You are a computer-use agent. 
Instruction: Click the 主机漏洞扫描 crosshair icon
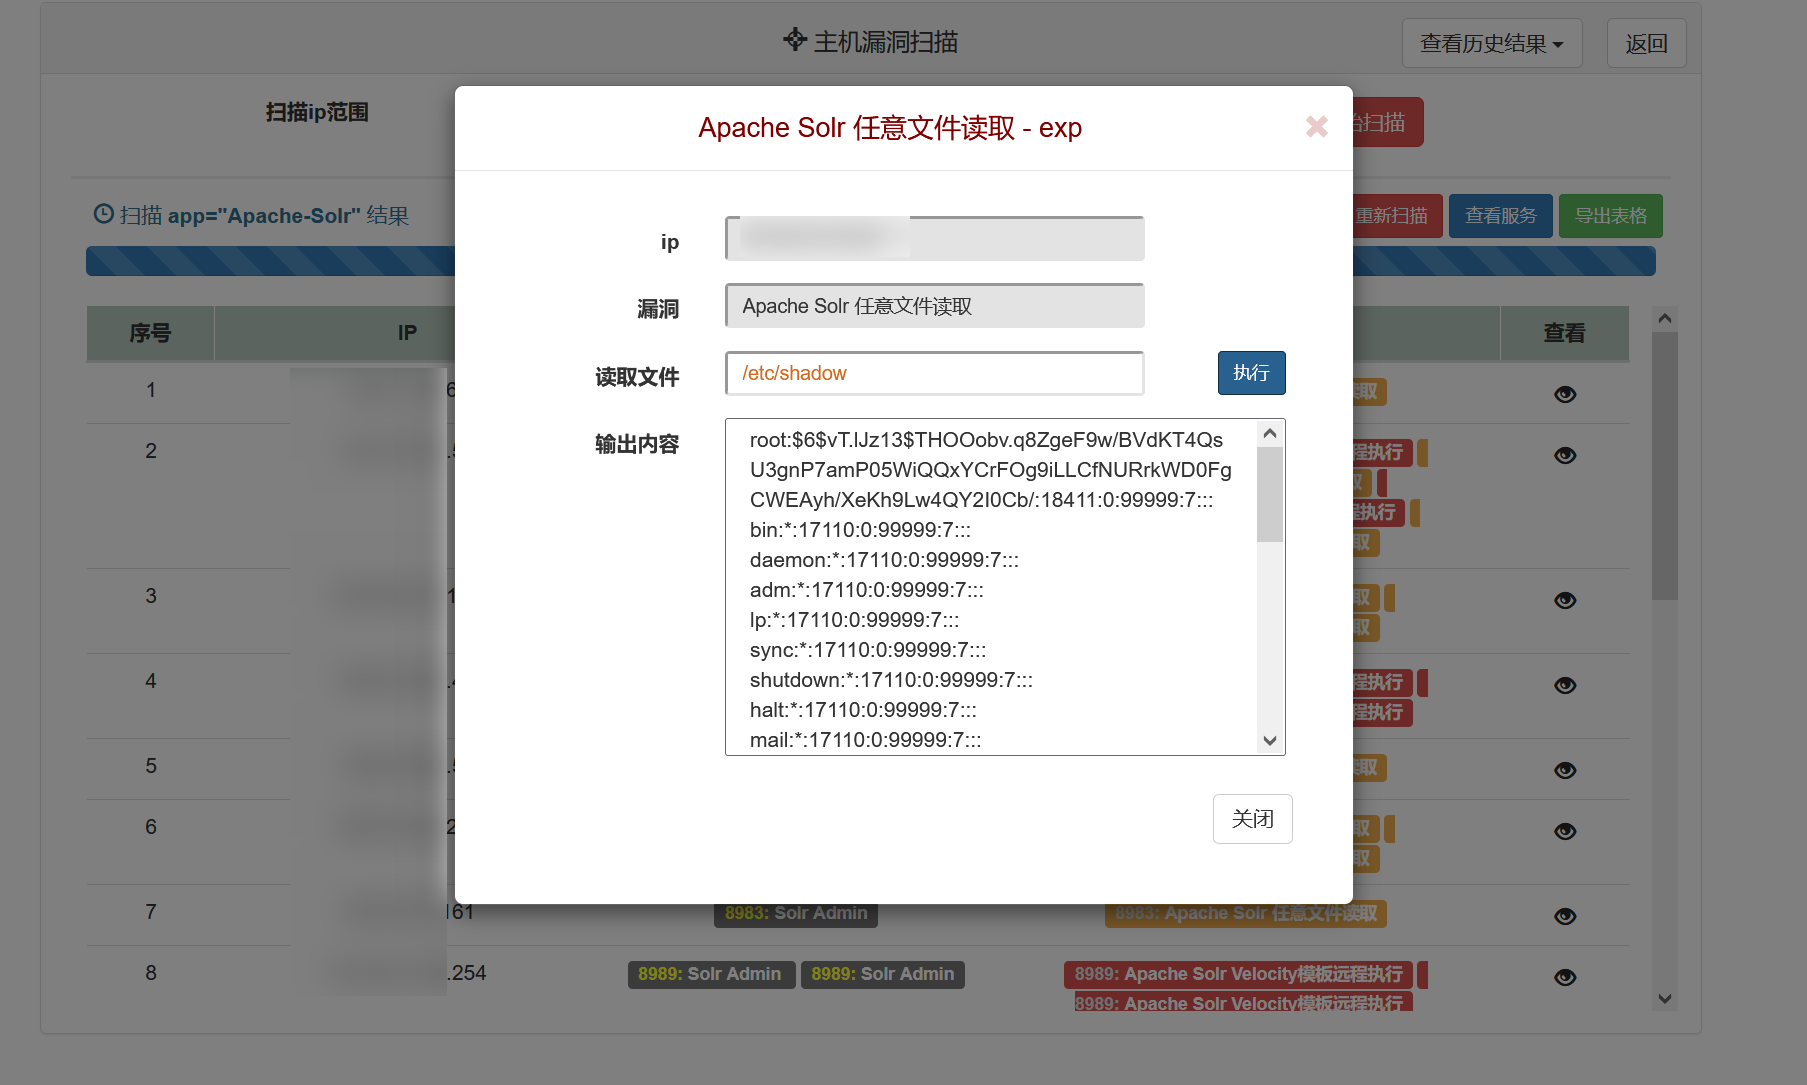tap(795, 40)
